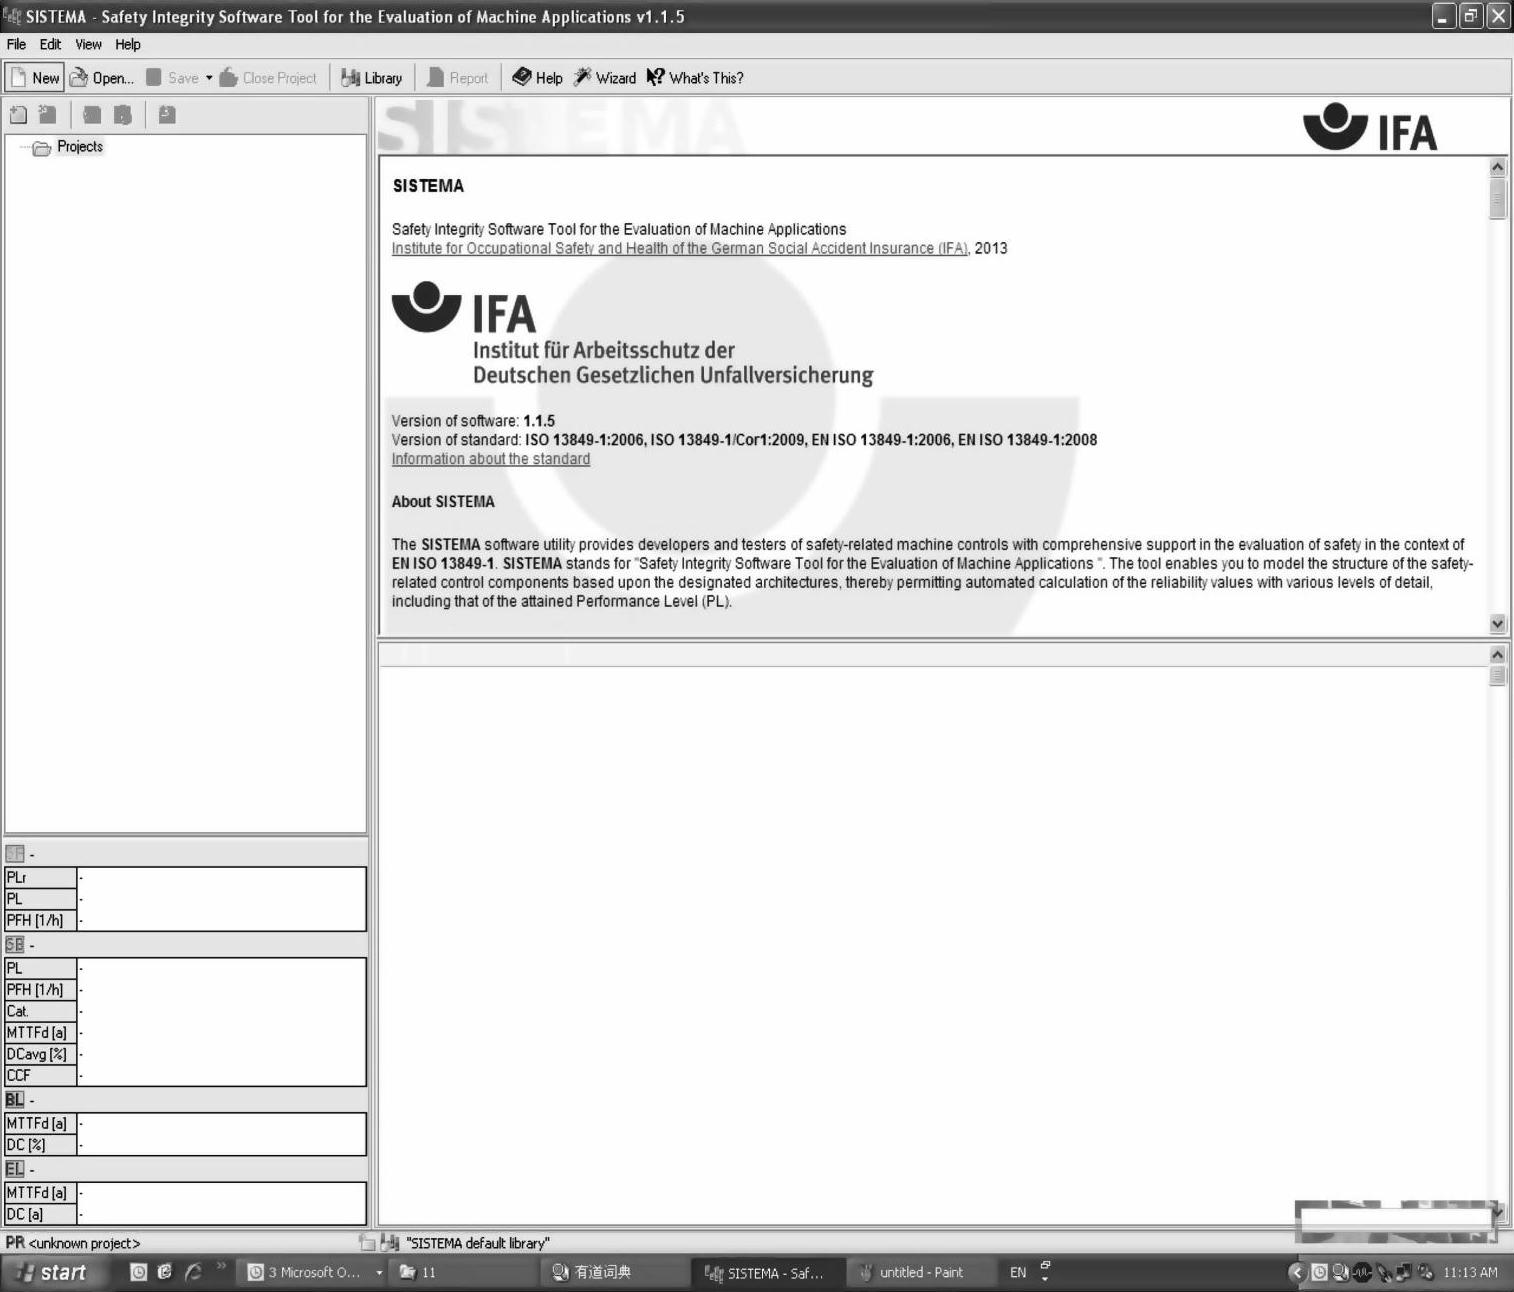
Task: Activate What's This? help mode
Action: [x=695, y=78]
